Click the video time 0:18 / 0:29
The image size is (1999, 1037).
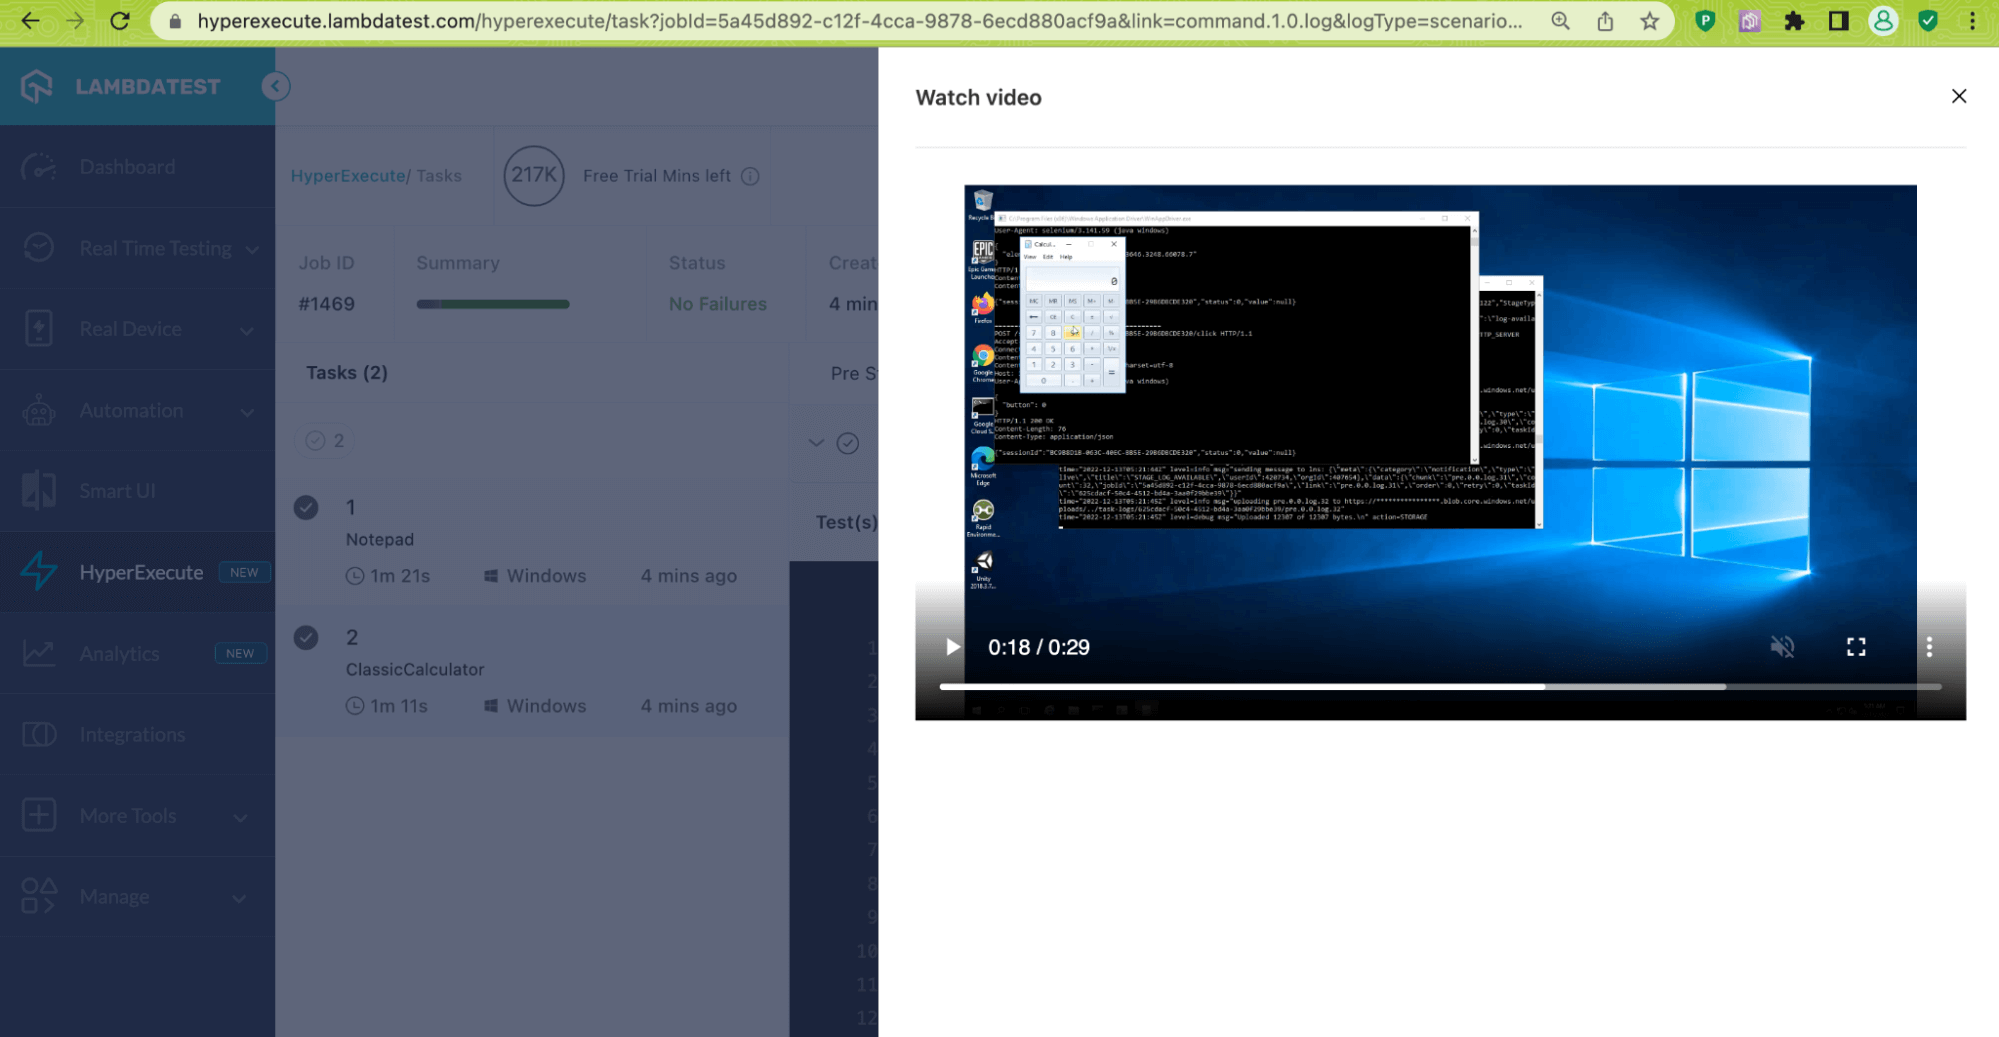coord(1039,647)
